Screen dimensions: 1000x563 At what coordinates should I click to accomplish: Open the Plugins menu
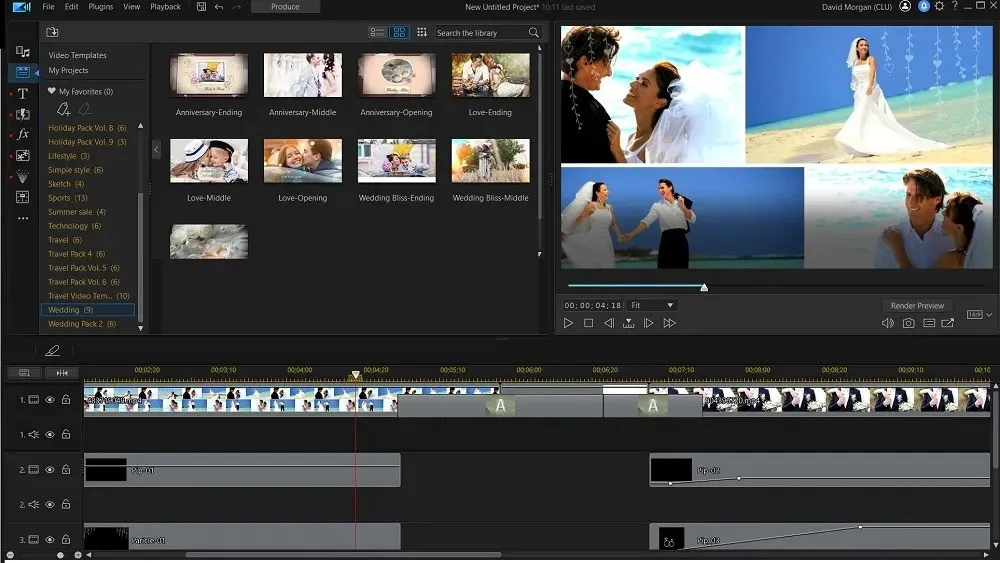point(100,7)
